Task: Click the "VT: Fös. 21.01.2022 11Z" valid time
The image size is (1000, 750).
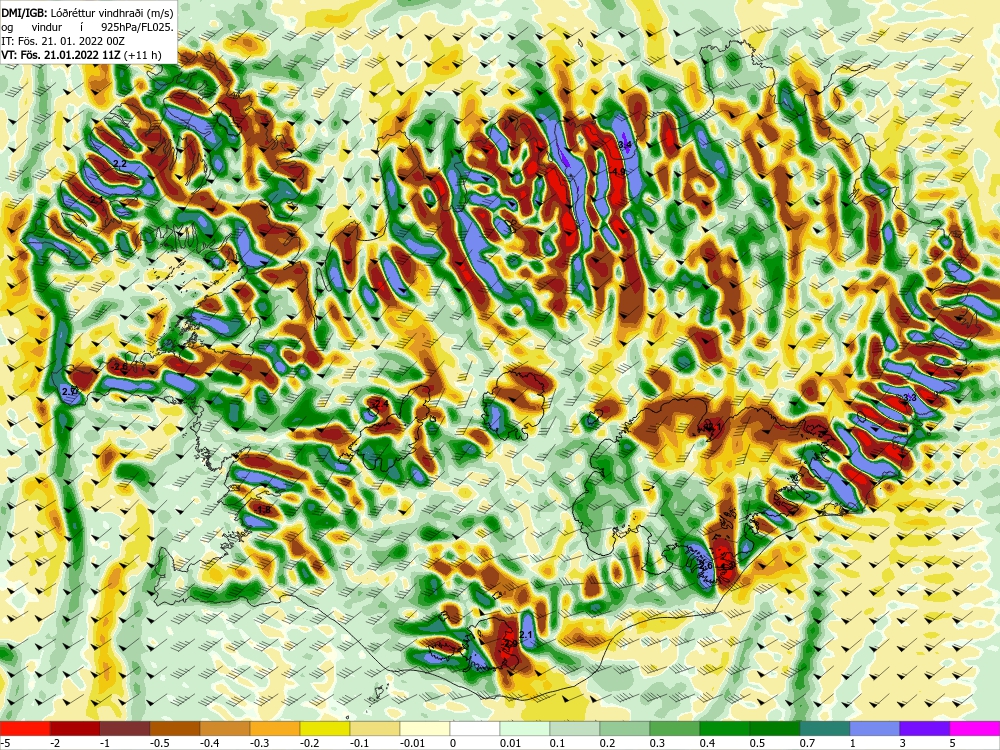Action: [61, 55]
